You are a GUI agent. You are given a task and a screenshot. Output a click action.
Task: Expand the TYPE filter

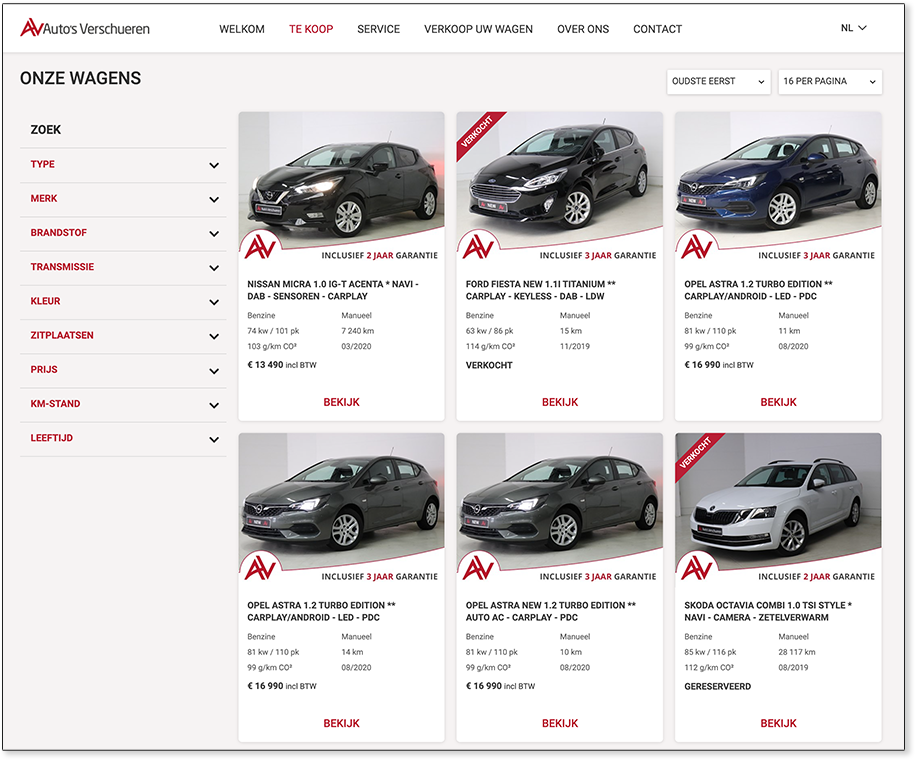[x=123, y=165]
